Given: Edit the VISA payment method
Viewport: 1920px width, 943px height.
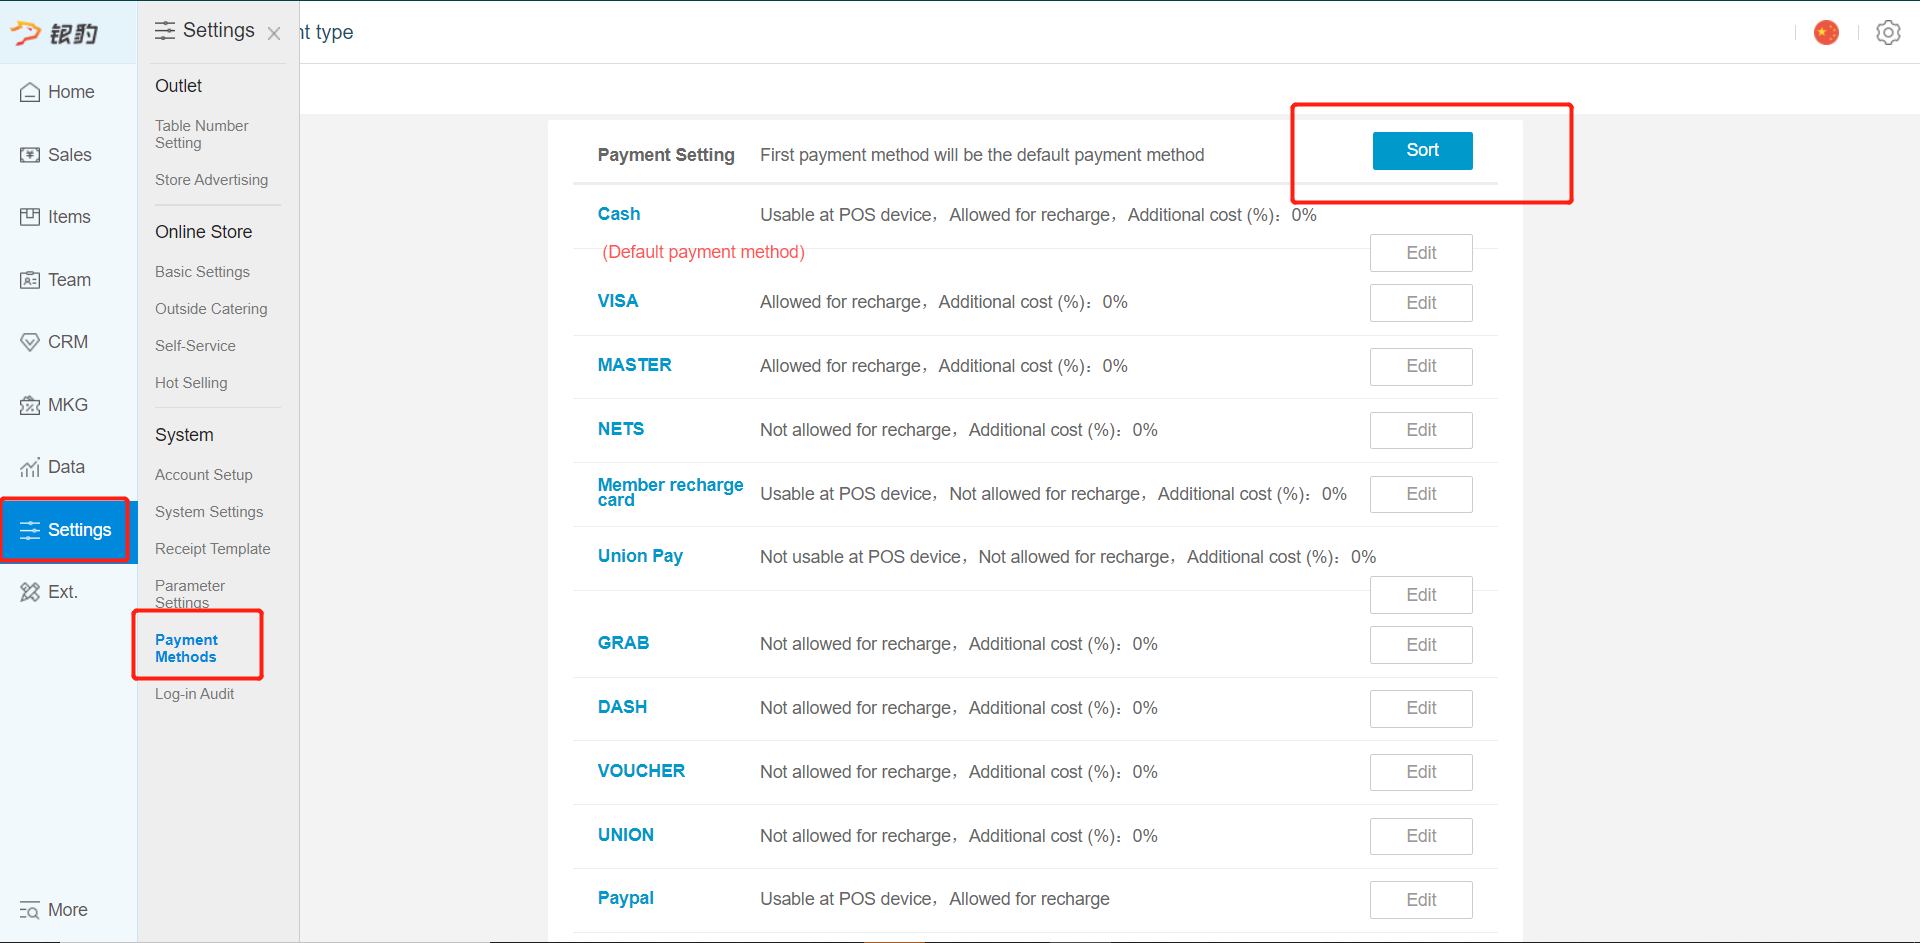Looking at the screenshot, I should (1421, 303).
